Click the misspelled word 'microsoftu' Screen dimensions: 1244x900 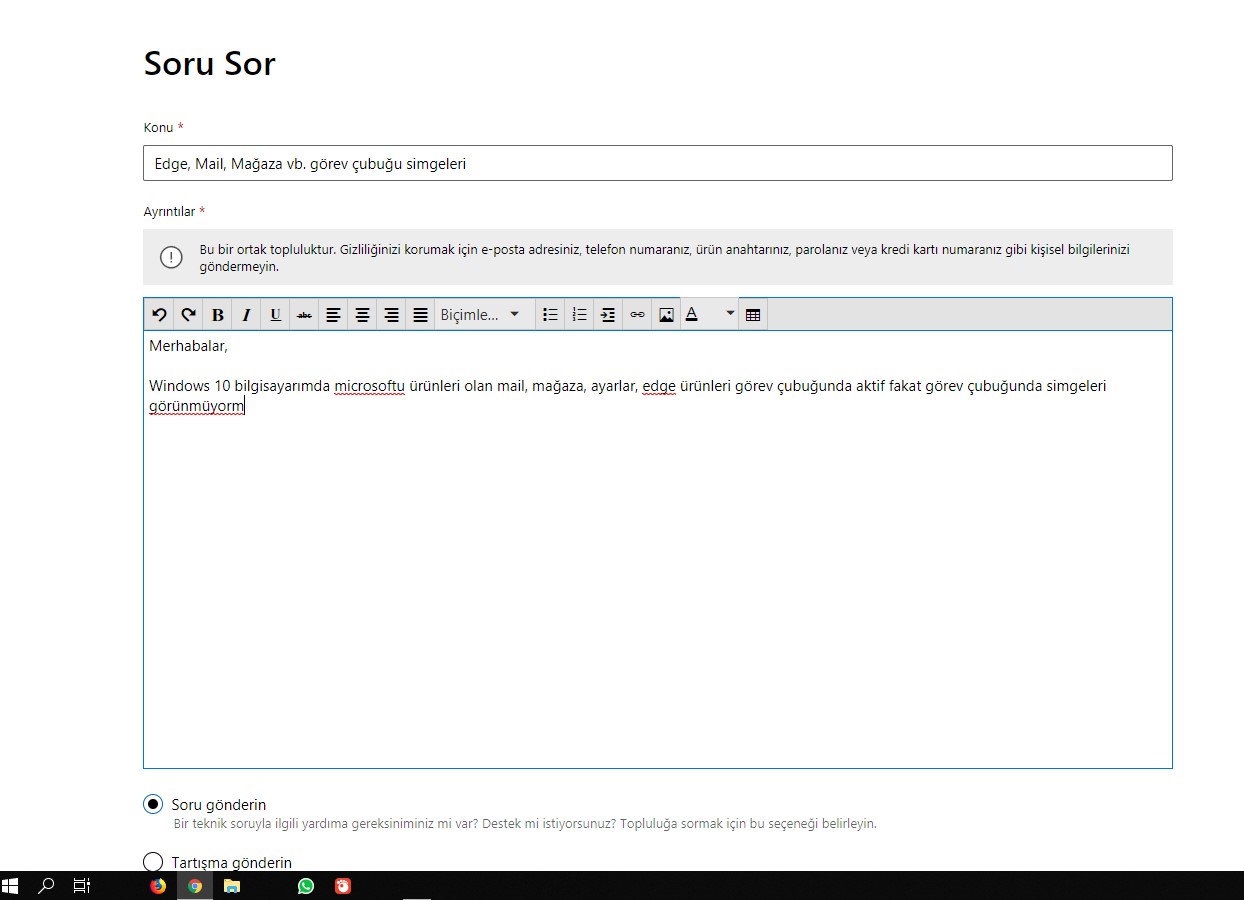pyautogui.click(x=370, y=386)
